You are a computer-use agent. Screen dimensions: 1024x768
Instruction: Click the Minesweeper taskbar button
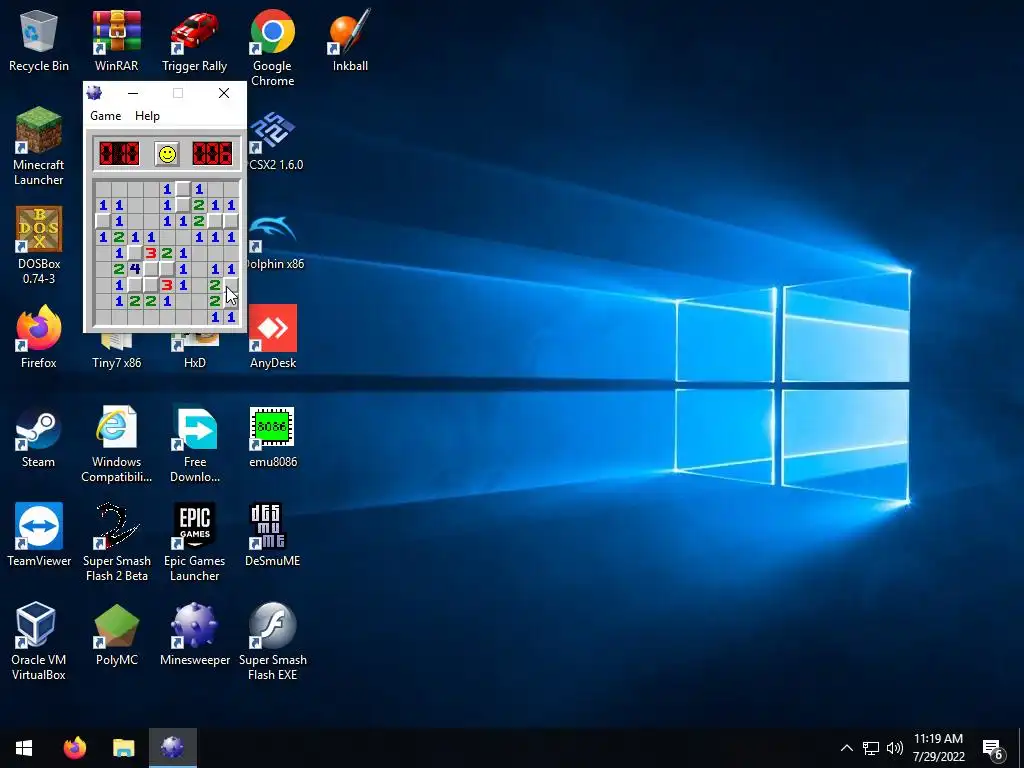(x=172, y=748)
